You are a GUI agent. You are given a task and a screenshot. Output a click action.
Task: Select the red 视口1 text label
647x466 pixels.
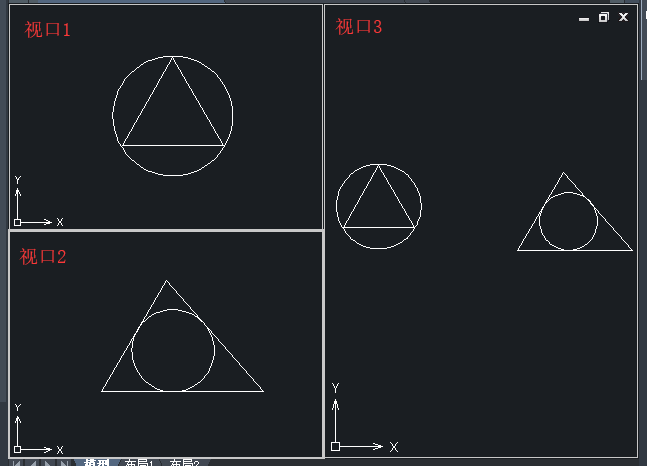[48, 30]
